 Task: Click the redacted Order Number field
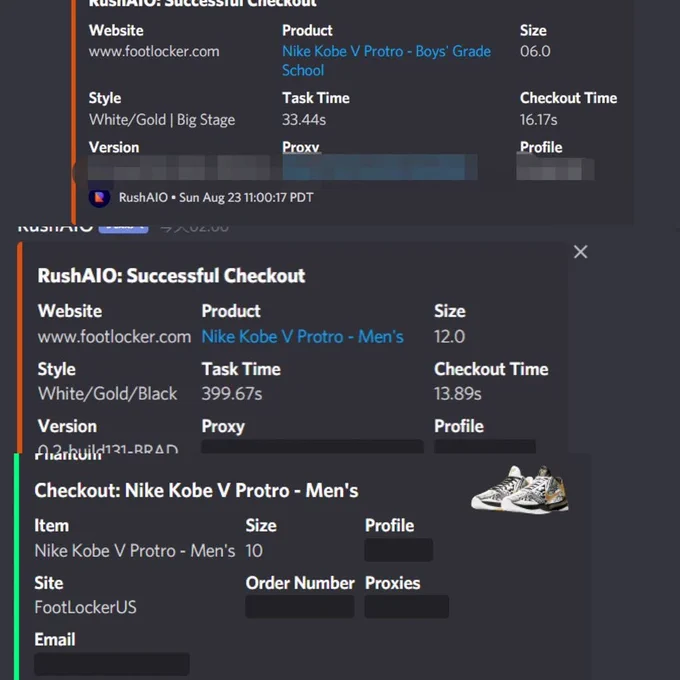coord(300,606)
